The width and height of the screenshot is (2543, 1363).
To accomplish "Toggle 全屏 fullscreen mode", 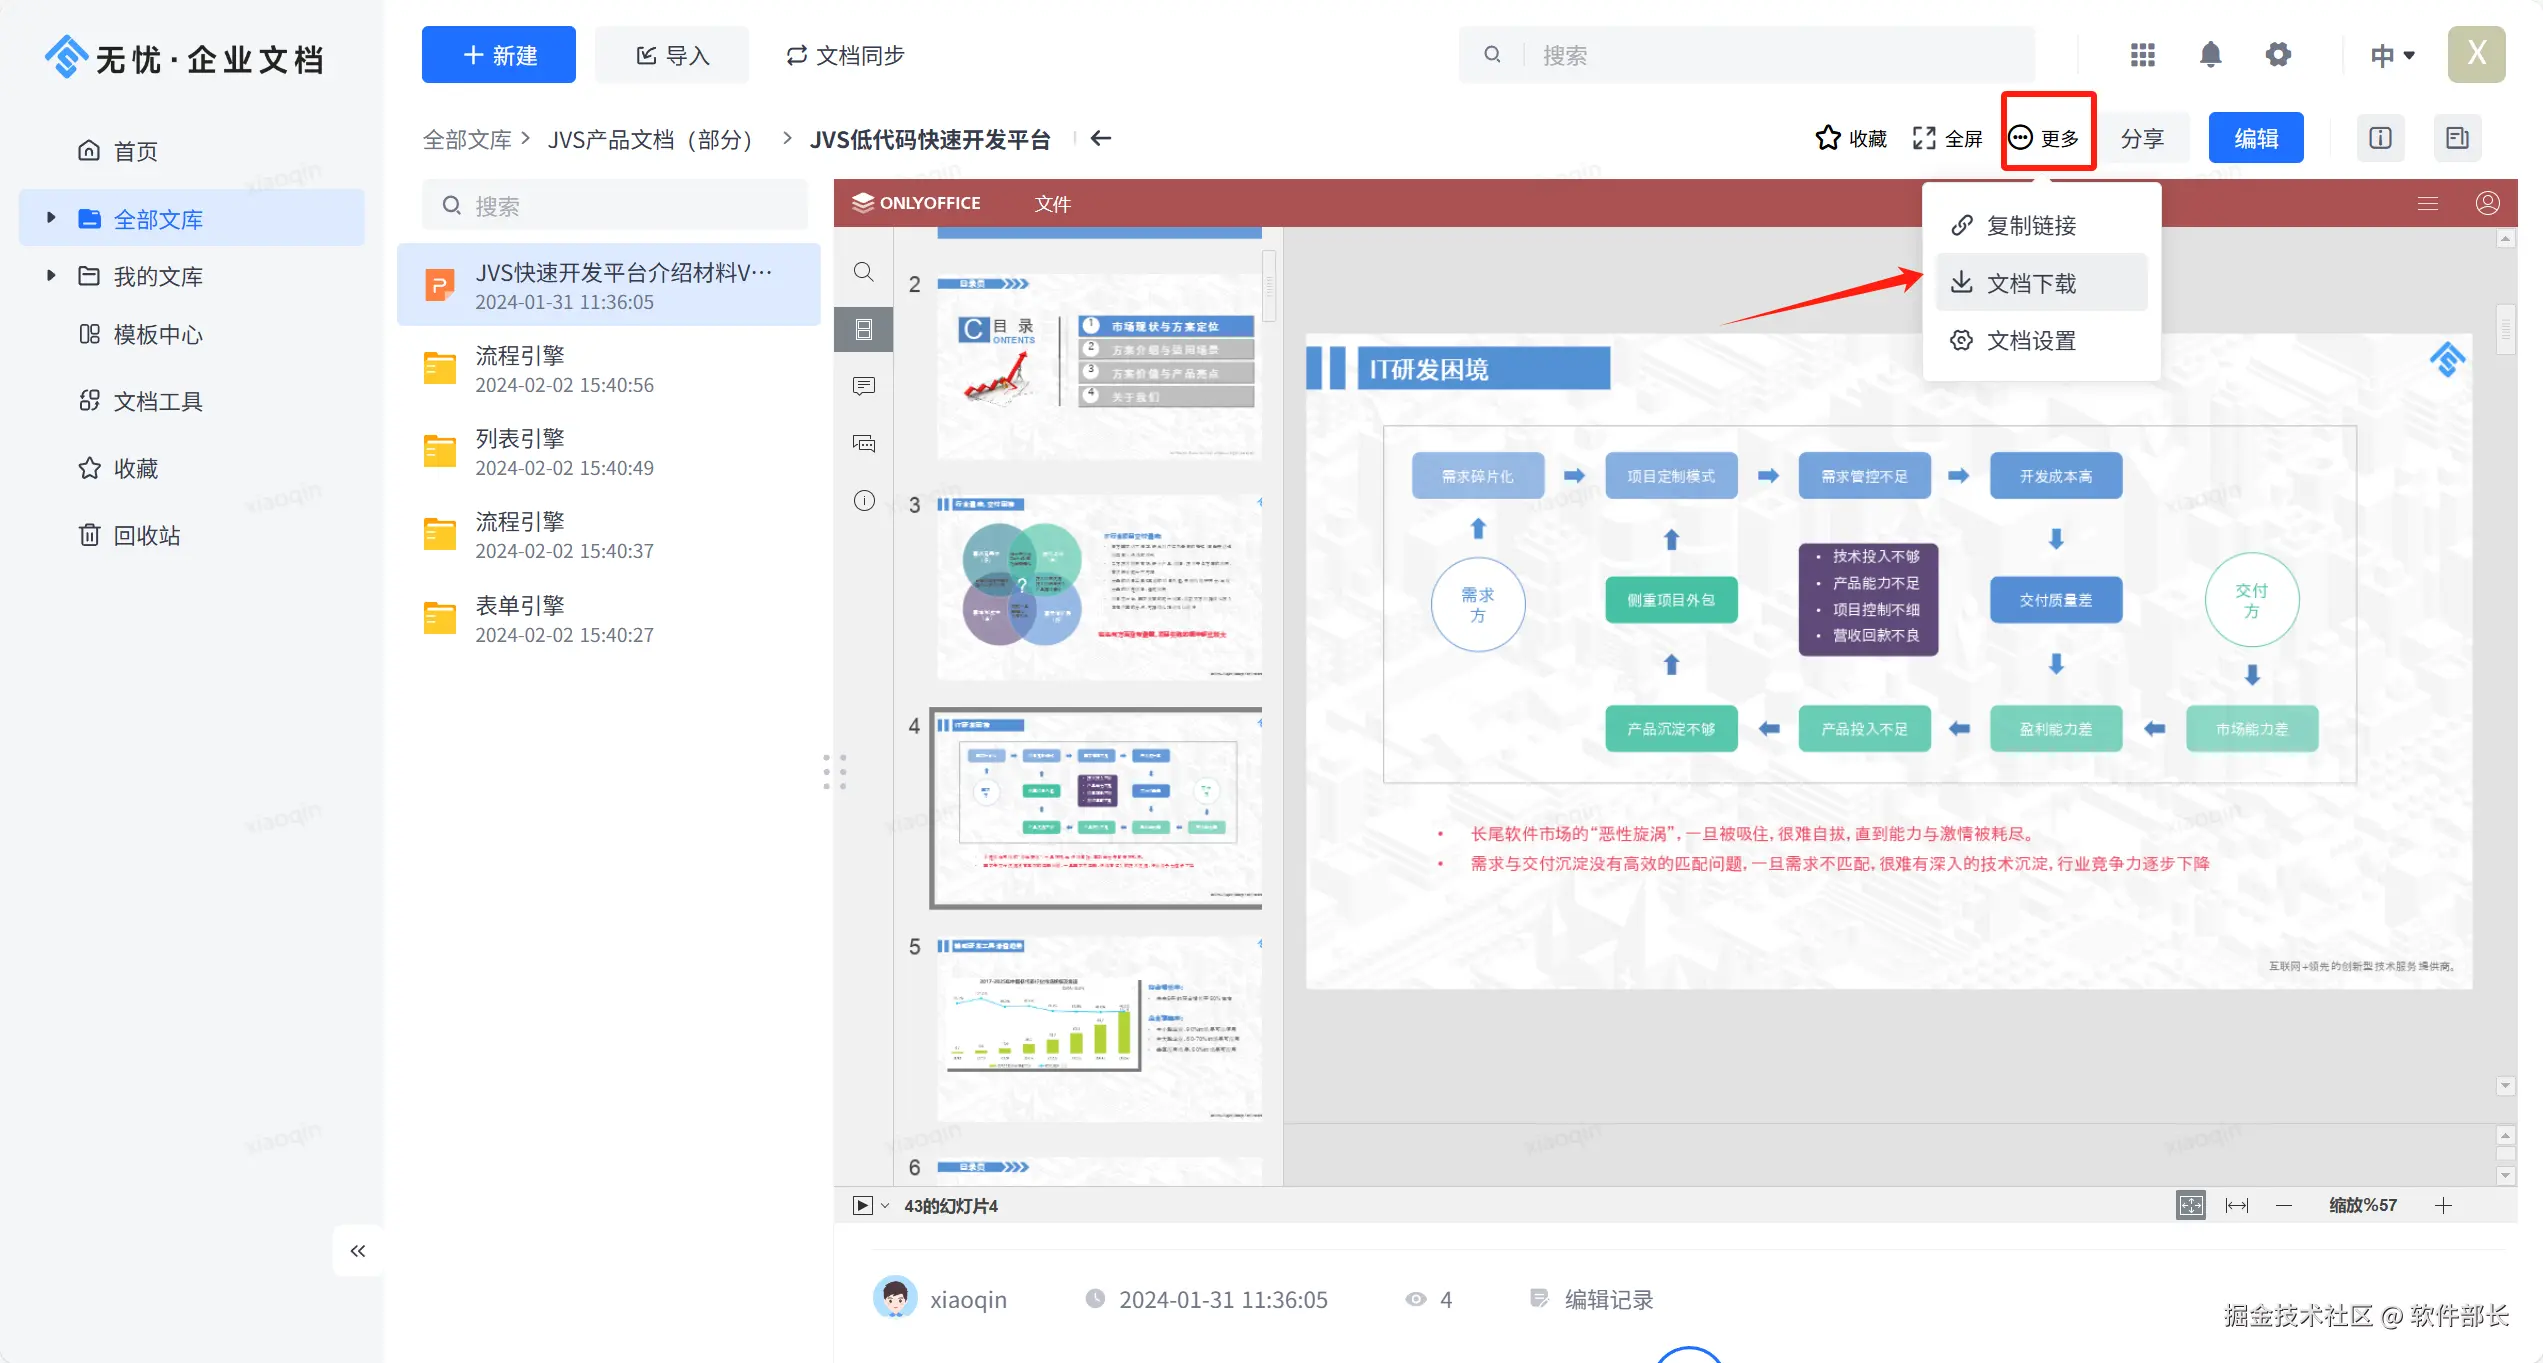I will coord(1946,138).
